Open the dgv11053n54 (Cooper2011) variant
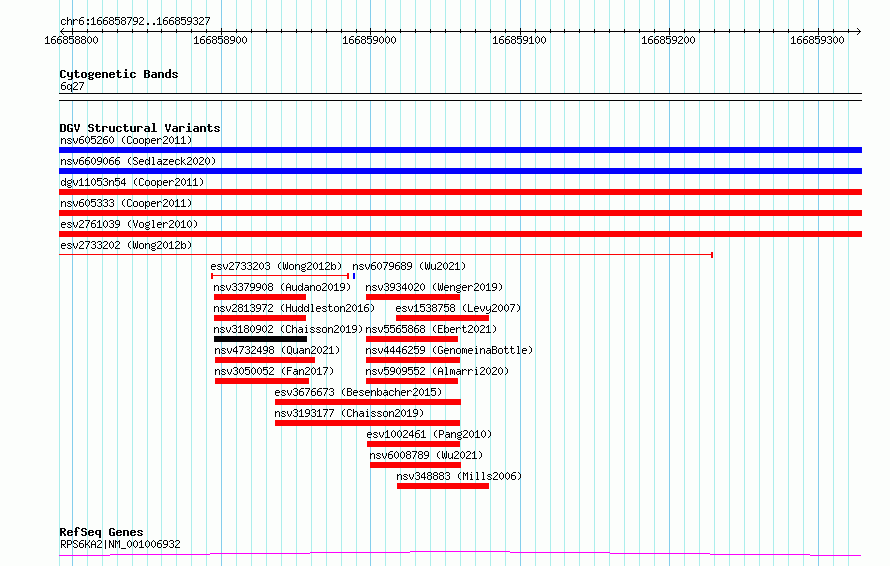 click(x=132, y=182)
